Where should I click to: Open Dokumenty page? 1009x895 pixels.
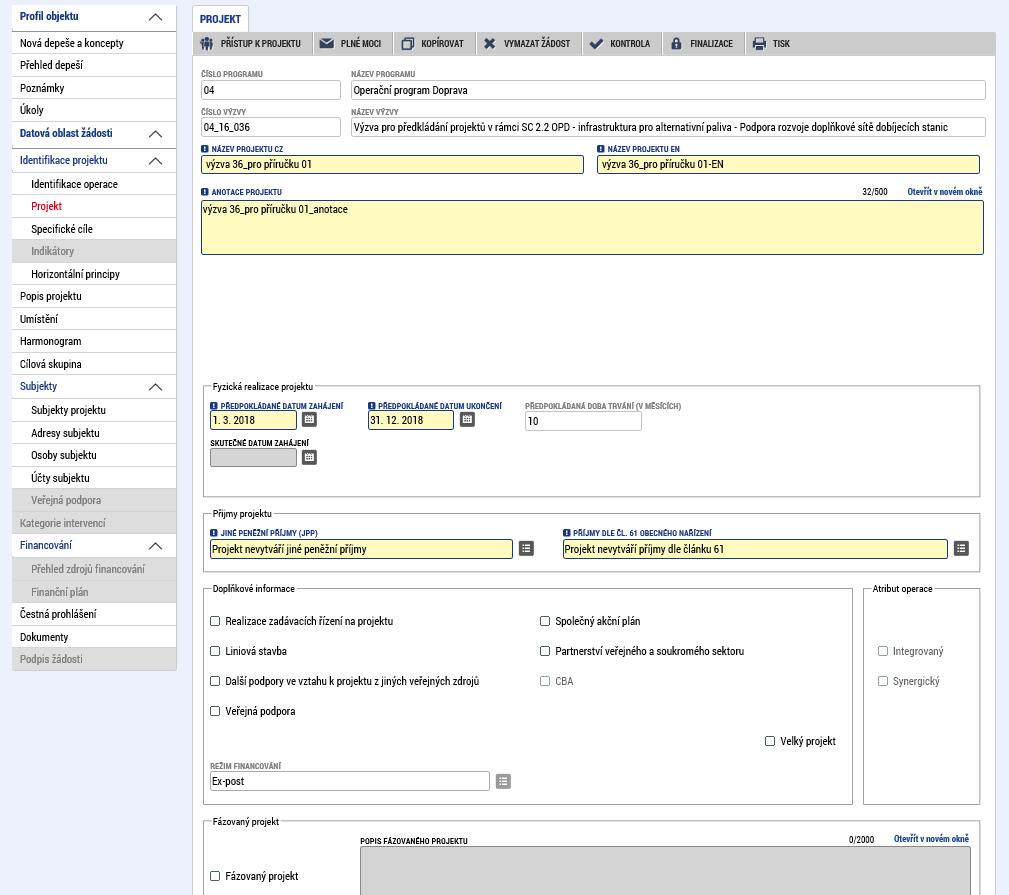click(94, 637)
